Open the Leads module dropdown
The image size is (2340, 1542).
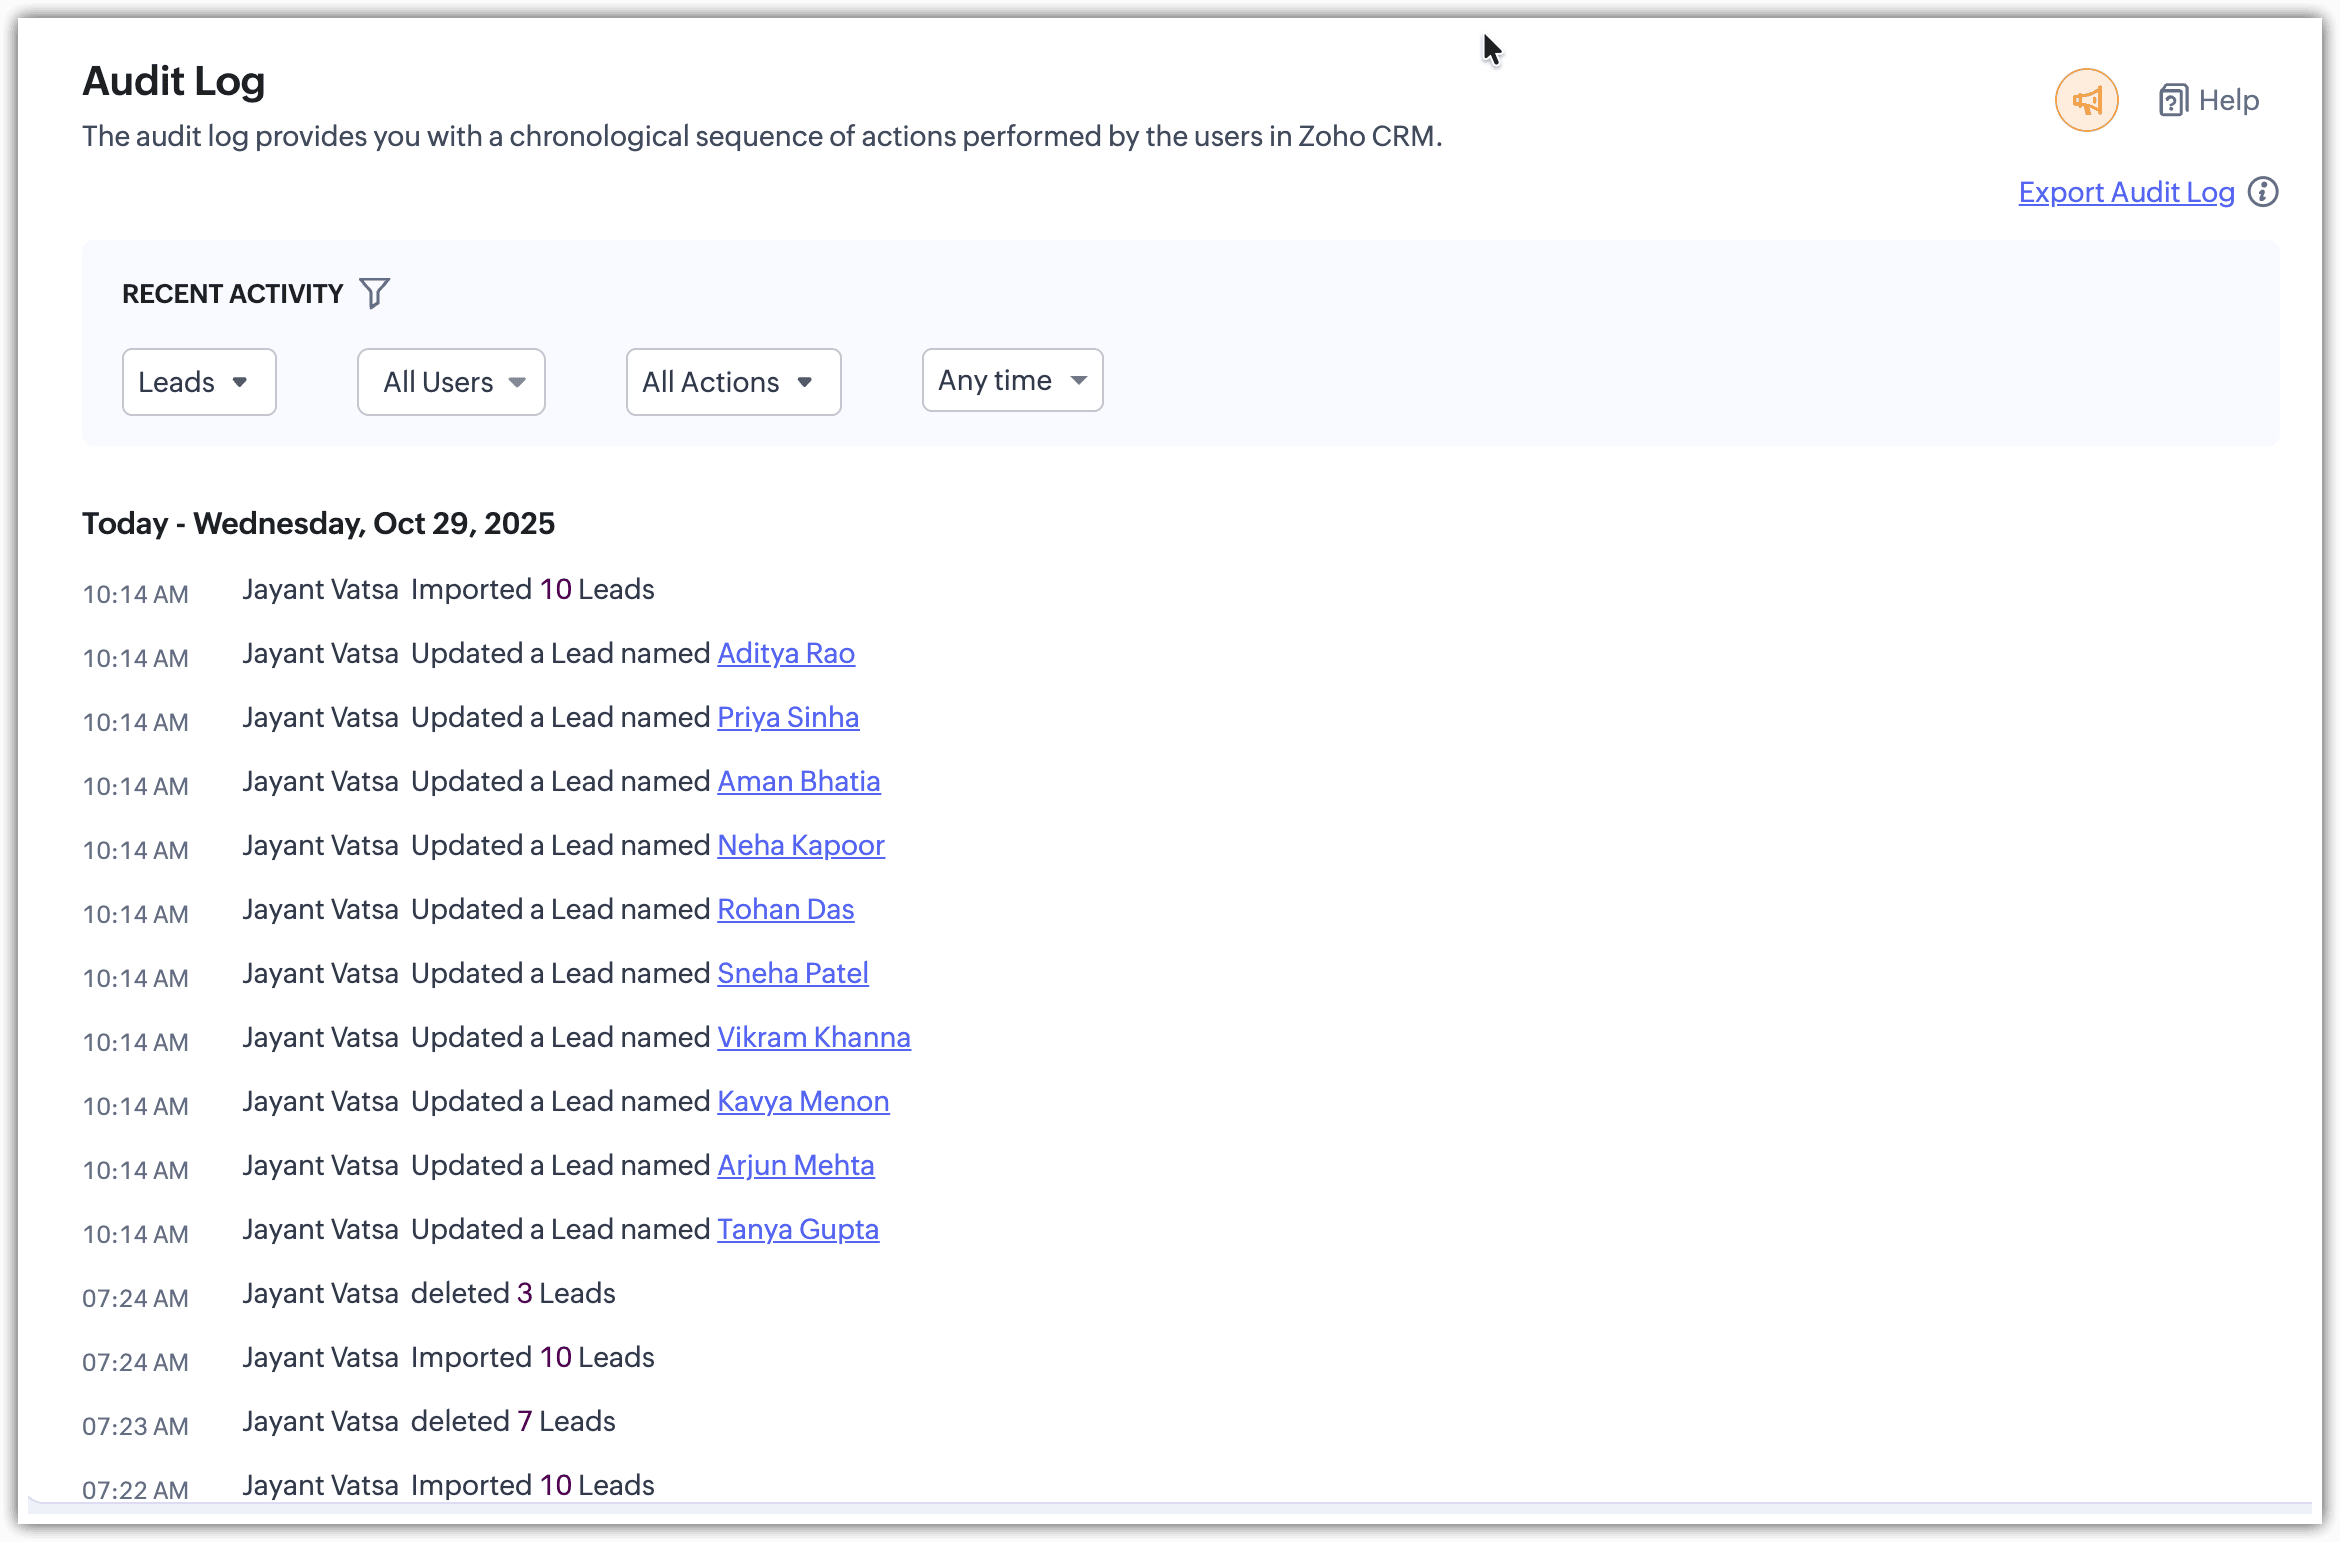[198, 382]
